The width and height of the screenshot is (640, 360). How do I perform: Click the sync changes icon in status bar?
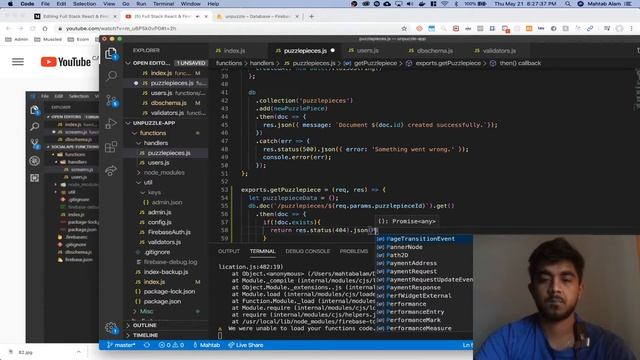pyautogui.click(x=147, y=345)
